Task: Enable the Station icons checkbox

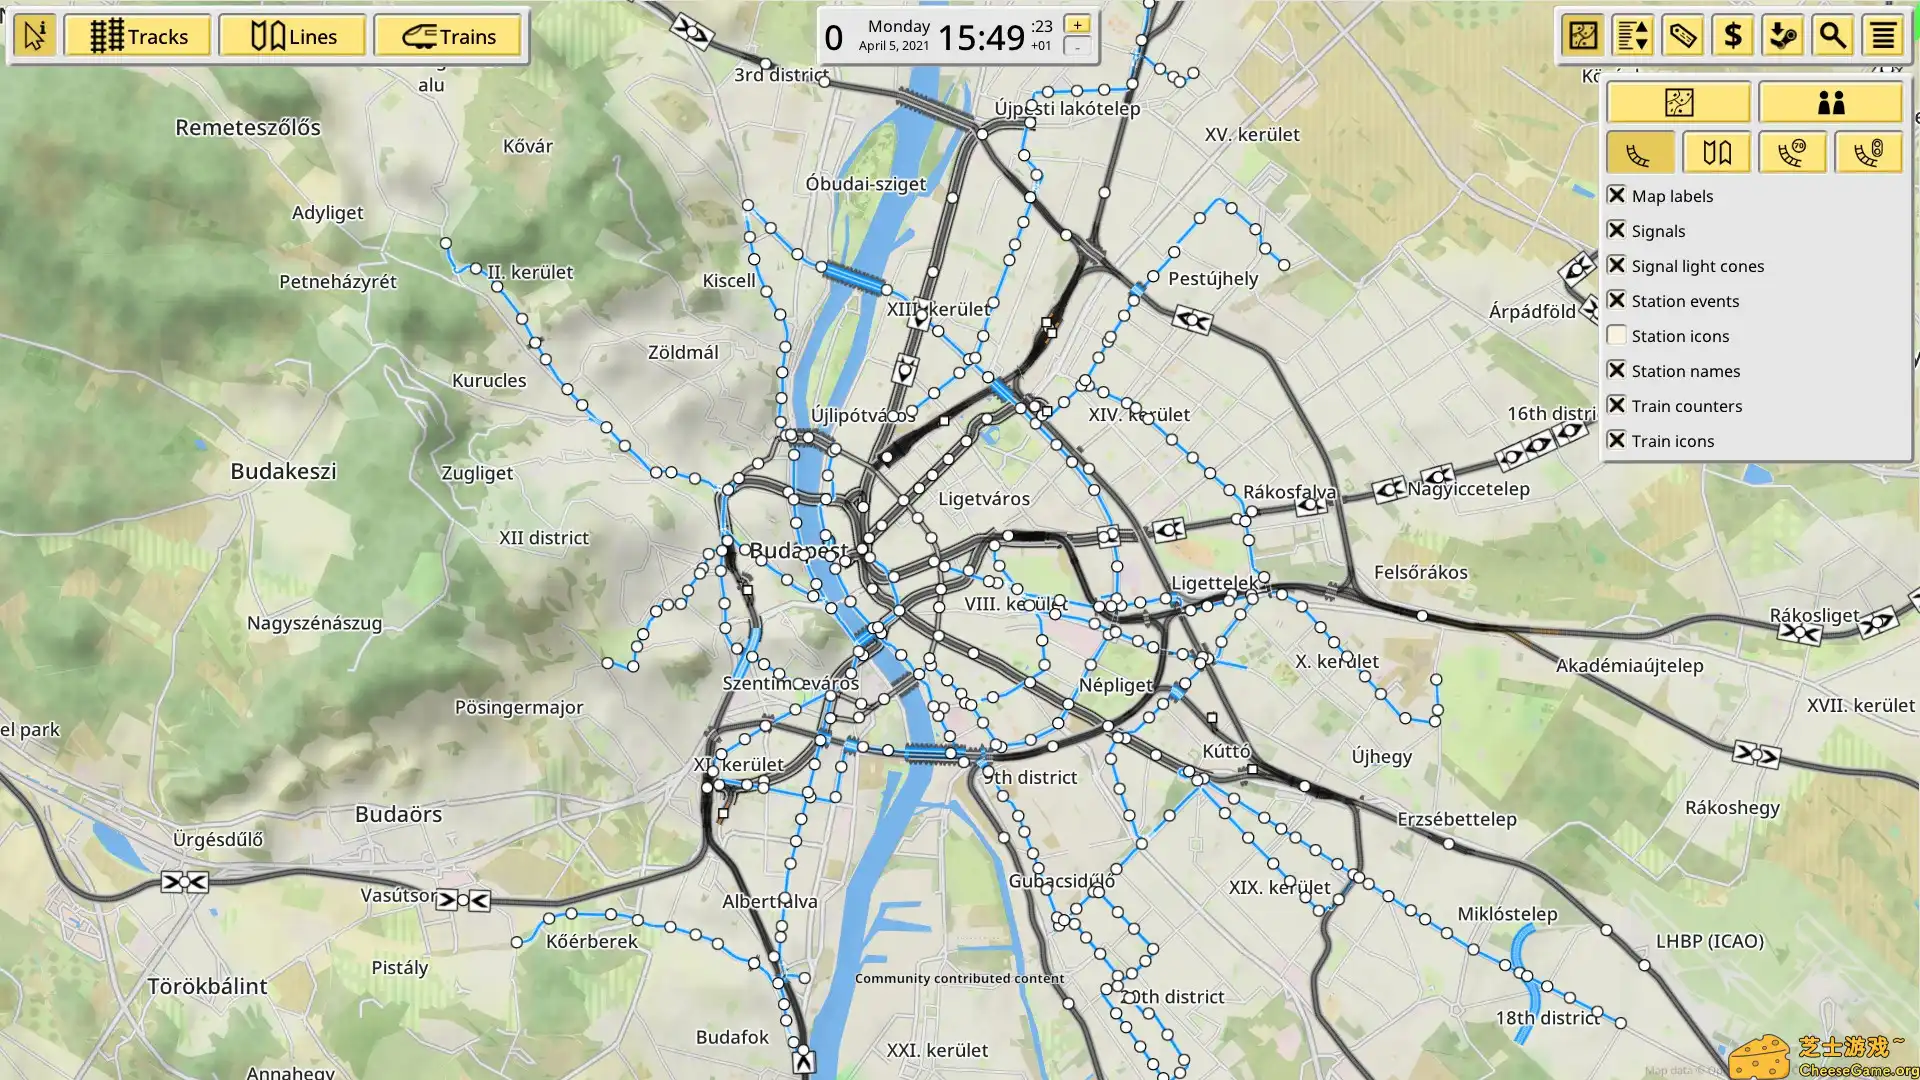Action: coord(1617,335)
